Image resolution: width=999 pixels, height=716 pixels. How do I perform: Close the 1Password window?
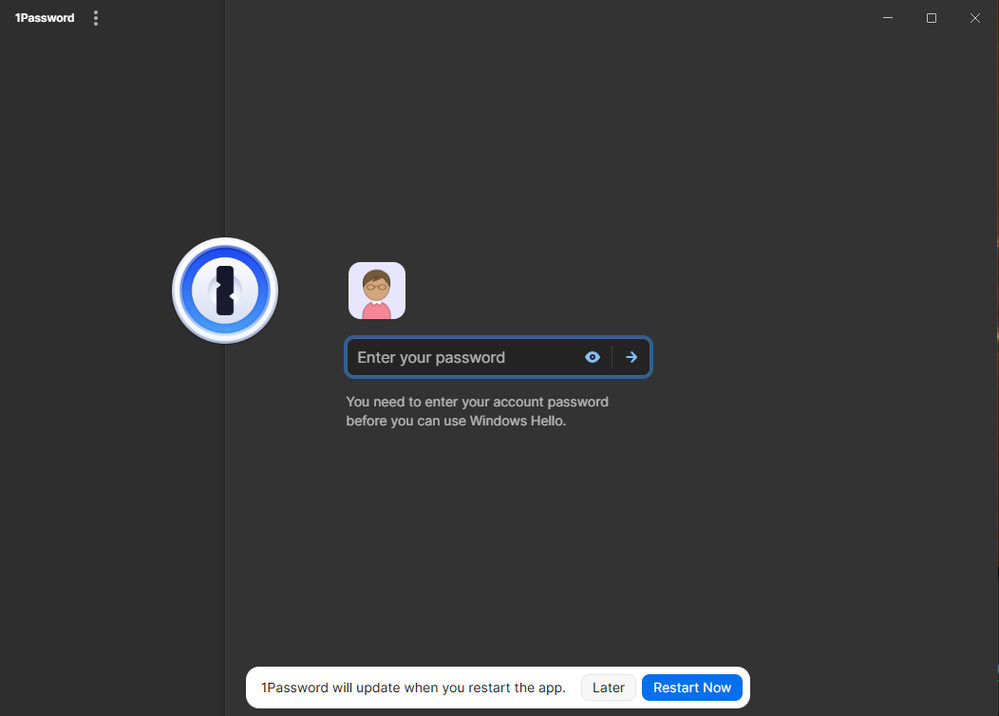(975, 18)
